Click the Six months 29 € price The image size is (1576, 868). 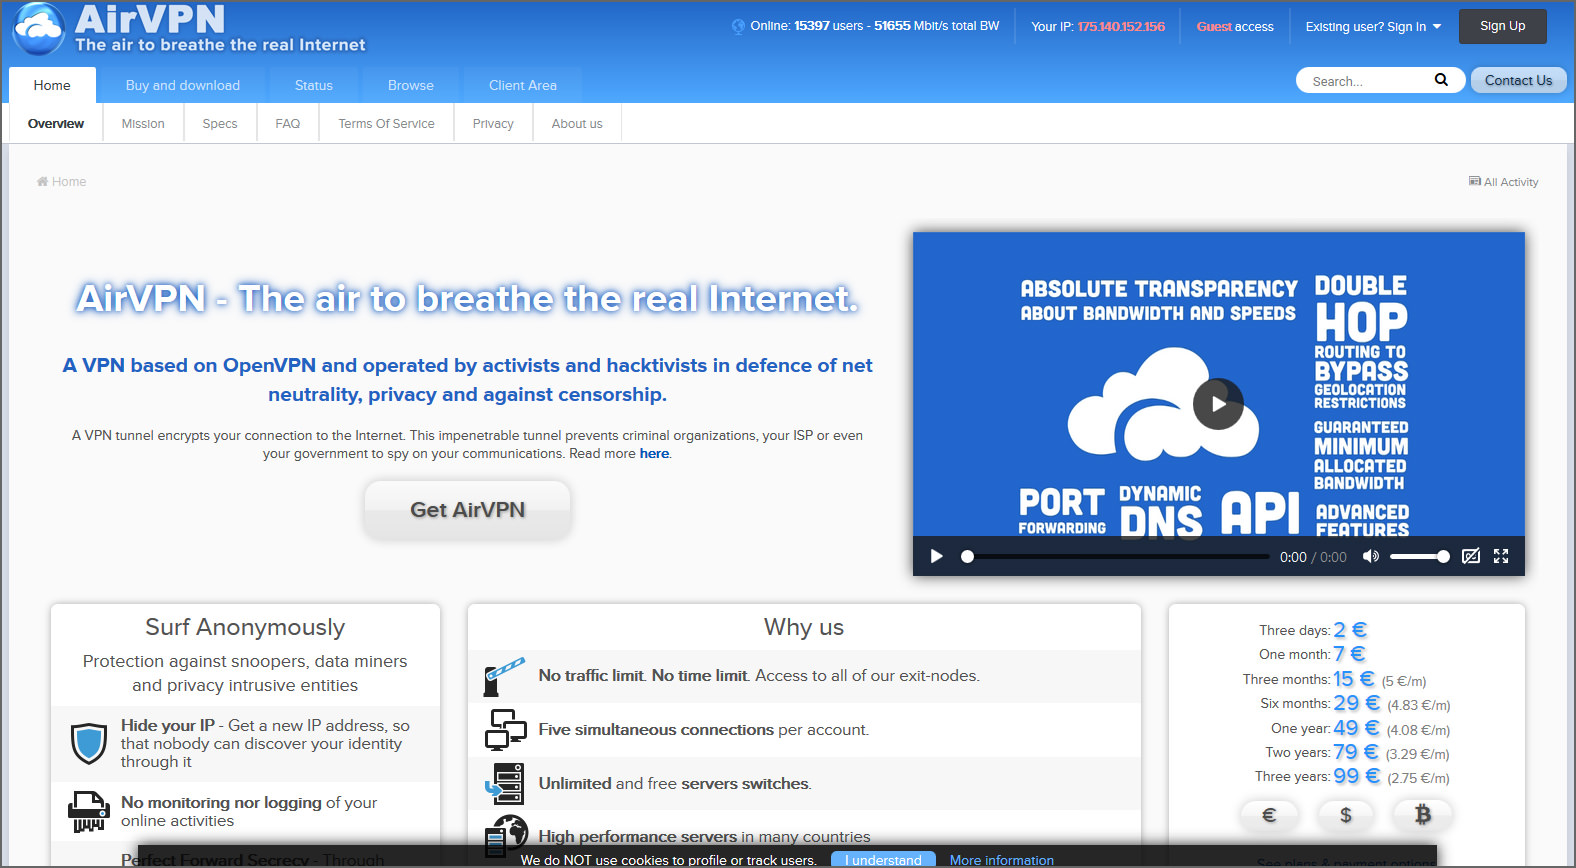[1355, 703]
